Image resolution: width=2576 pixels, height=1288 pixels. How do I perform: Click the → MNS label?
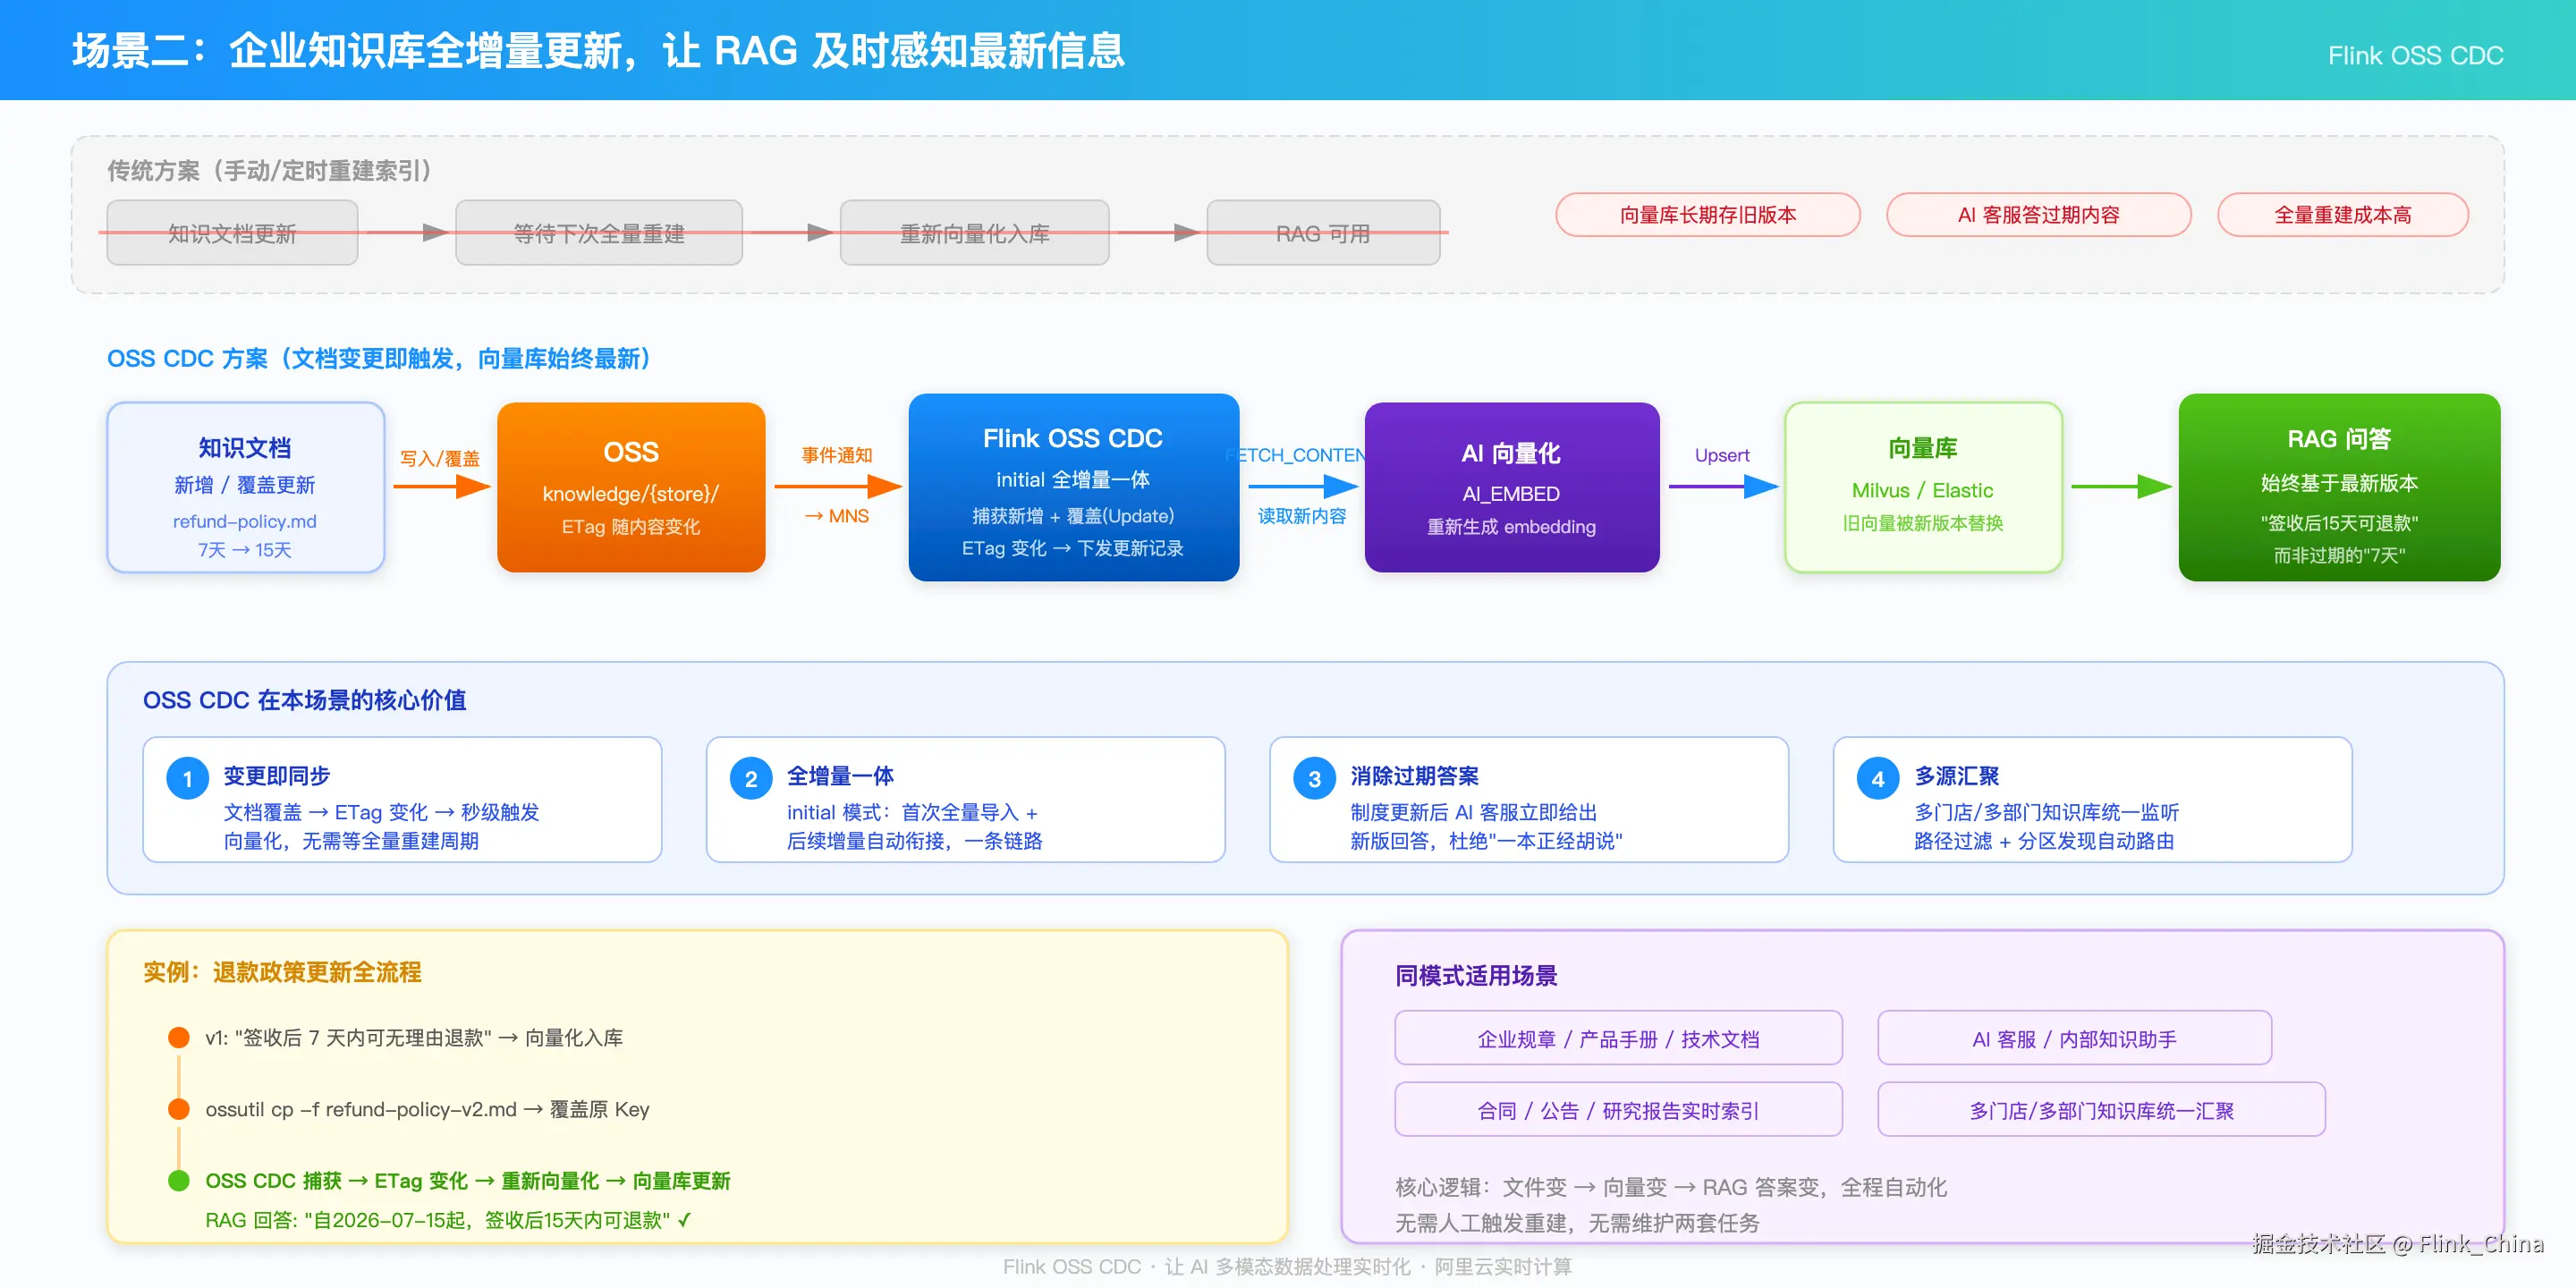[x=837, y=516]
